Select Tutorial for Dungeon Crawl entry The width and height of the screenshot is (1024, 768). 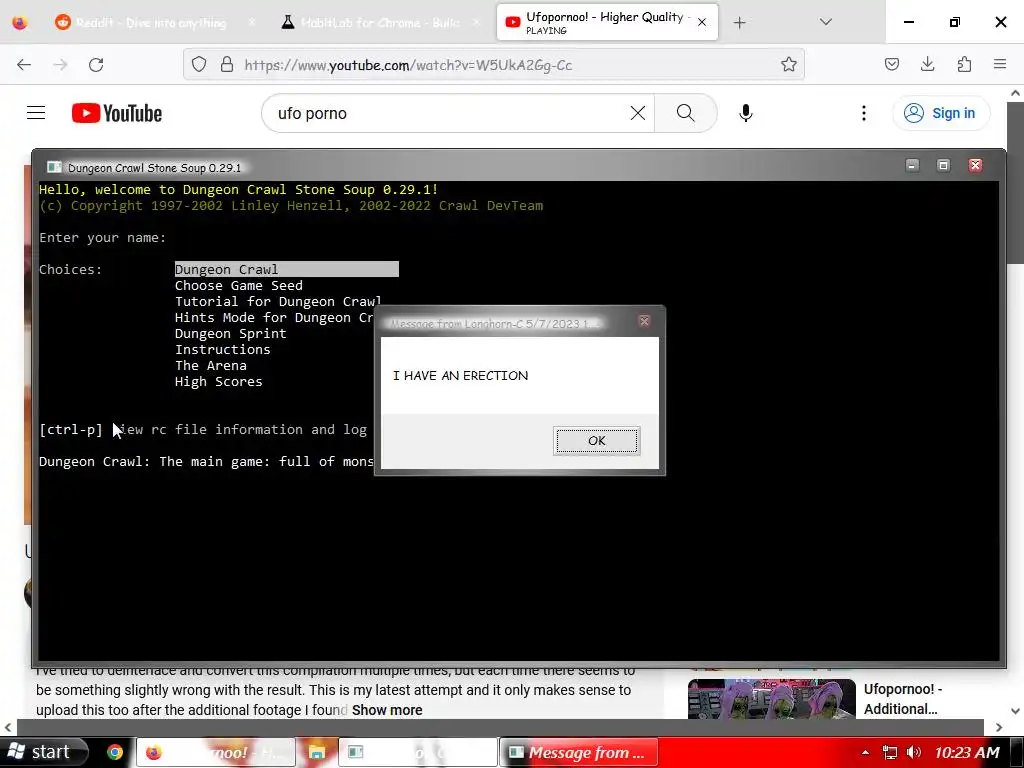278,302
